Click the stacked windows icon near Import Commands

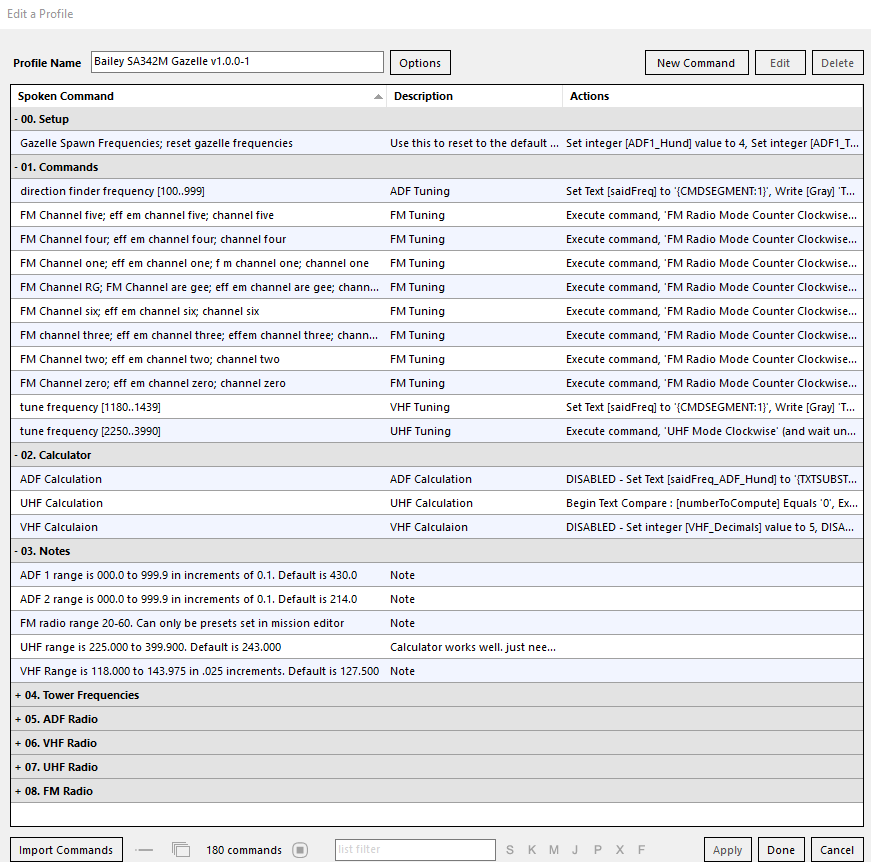(181, 850)
